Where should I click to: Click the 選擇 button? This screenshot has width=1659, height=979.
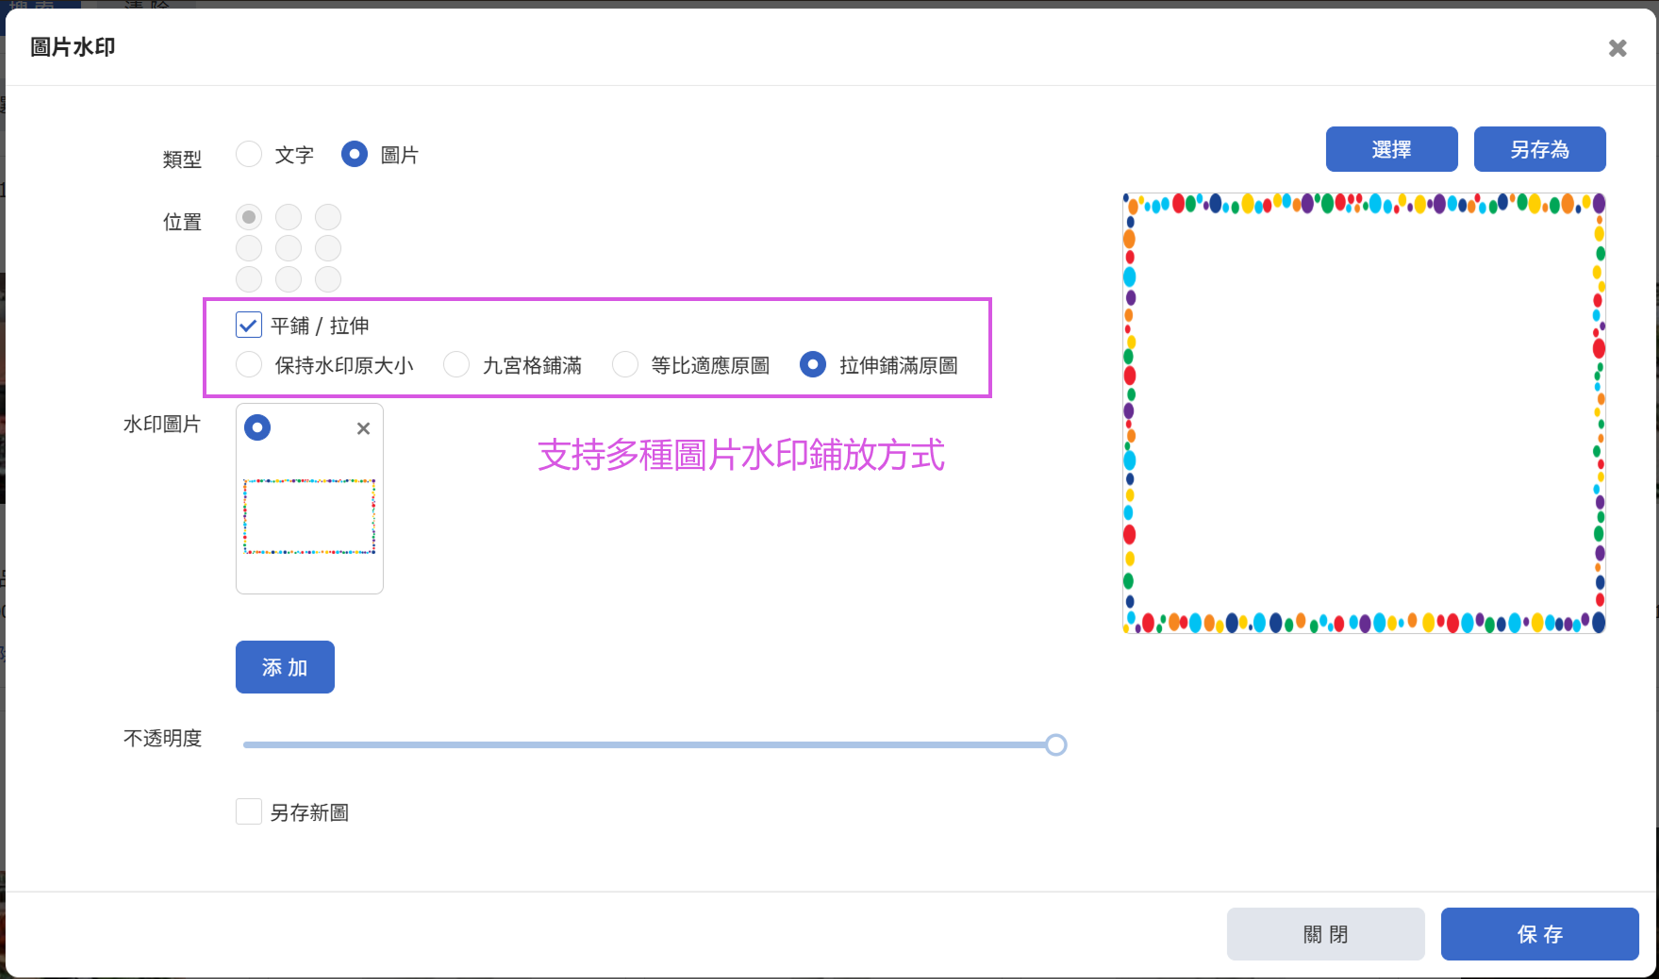(x=1391, y=149)
